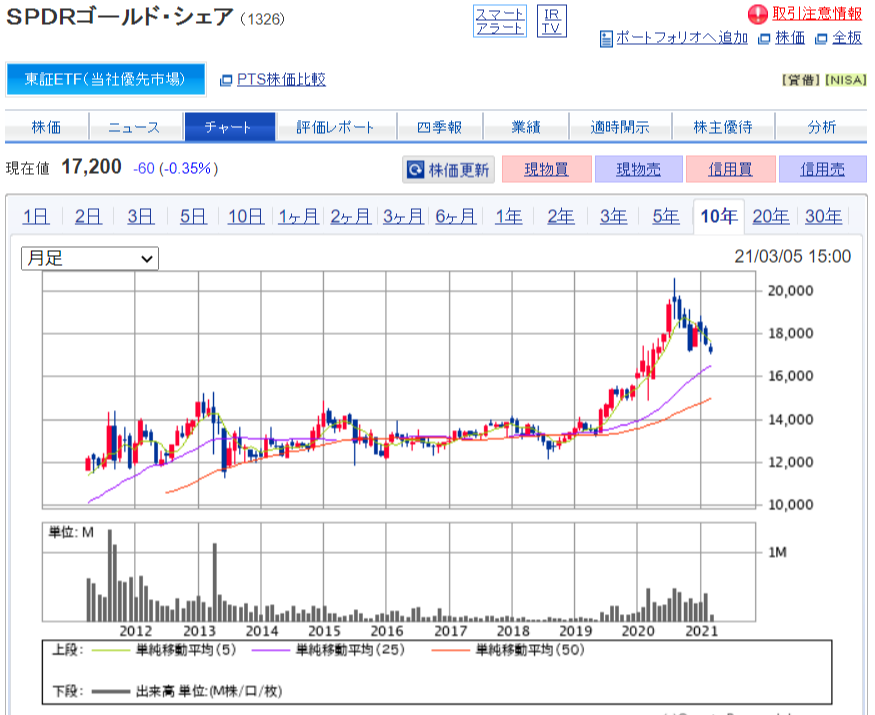This screenshot has height=715, width=875.
Task: Select the 3日 chart period
Action: [141, 216]
